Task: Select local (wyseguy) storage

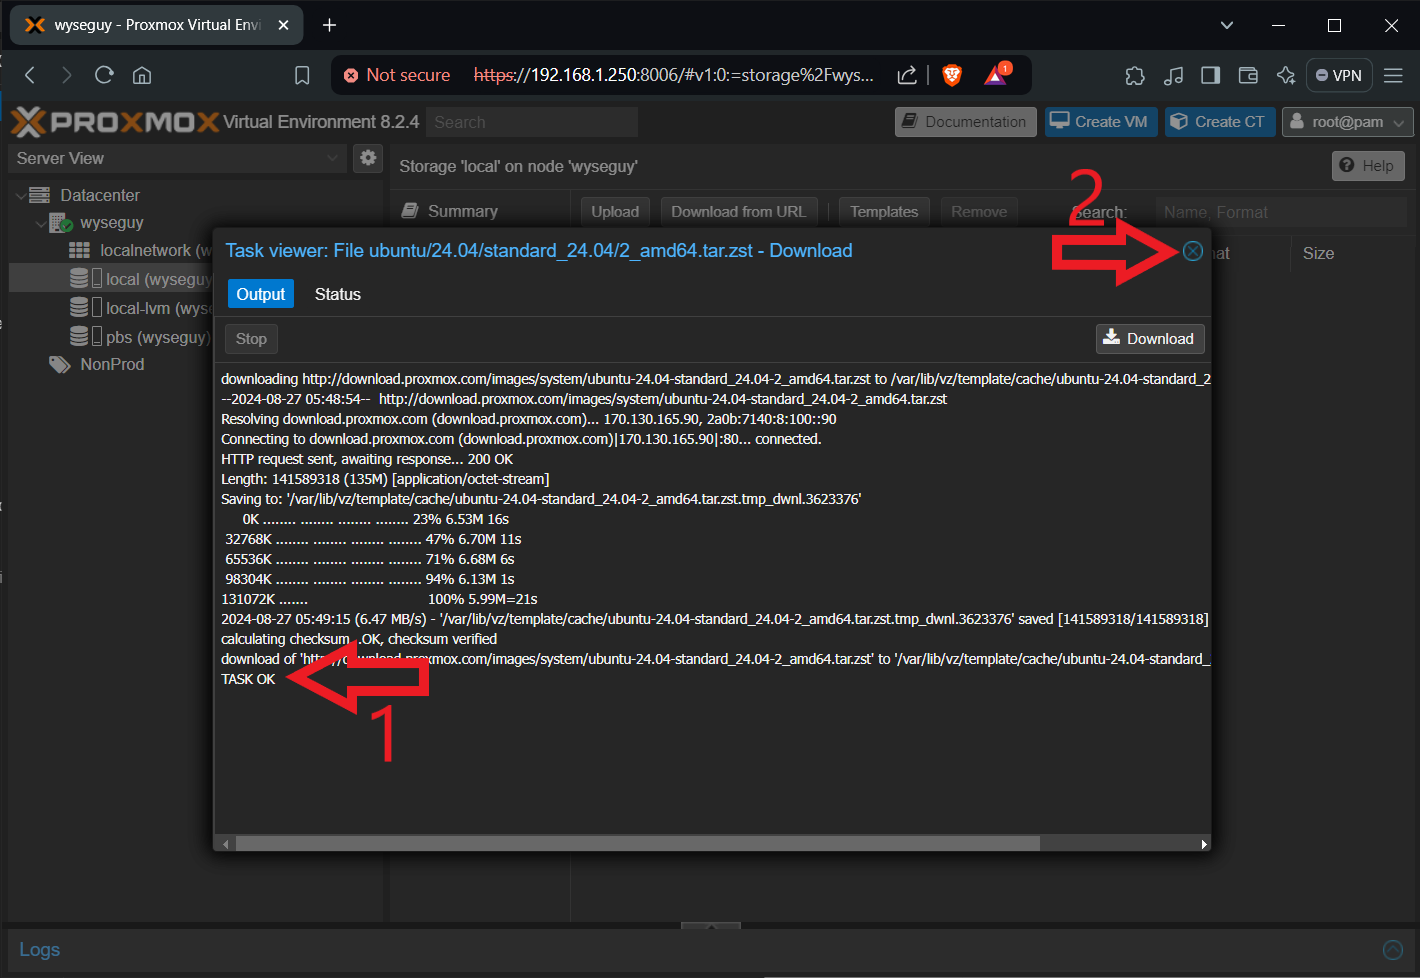Action: (x=140, y=279)
